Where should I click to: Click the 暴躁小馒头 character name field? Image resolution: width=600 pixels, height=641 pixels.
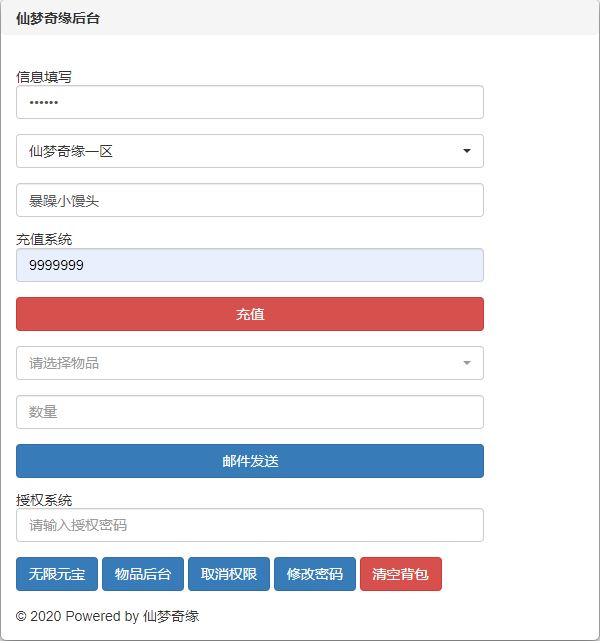click(249, 200)
